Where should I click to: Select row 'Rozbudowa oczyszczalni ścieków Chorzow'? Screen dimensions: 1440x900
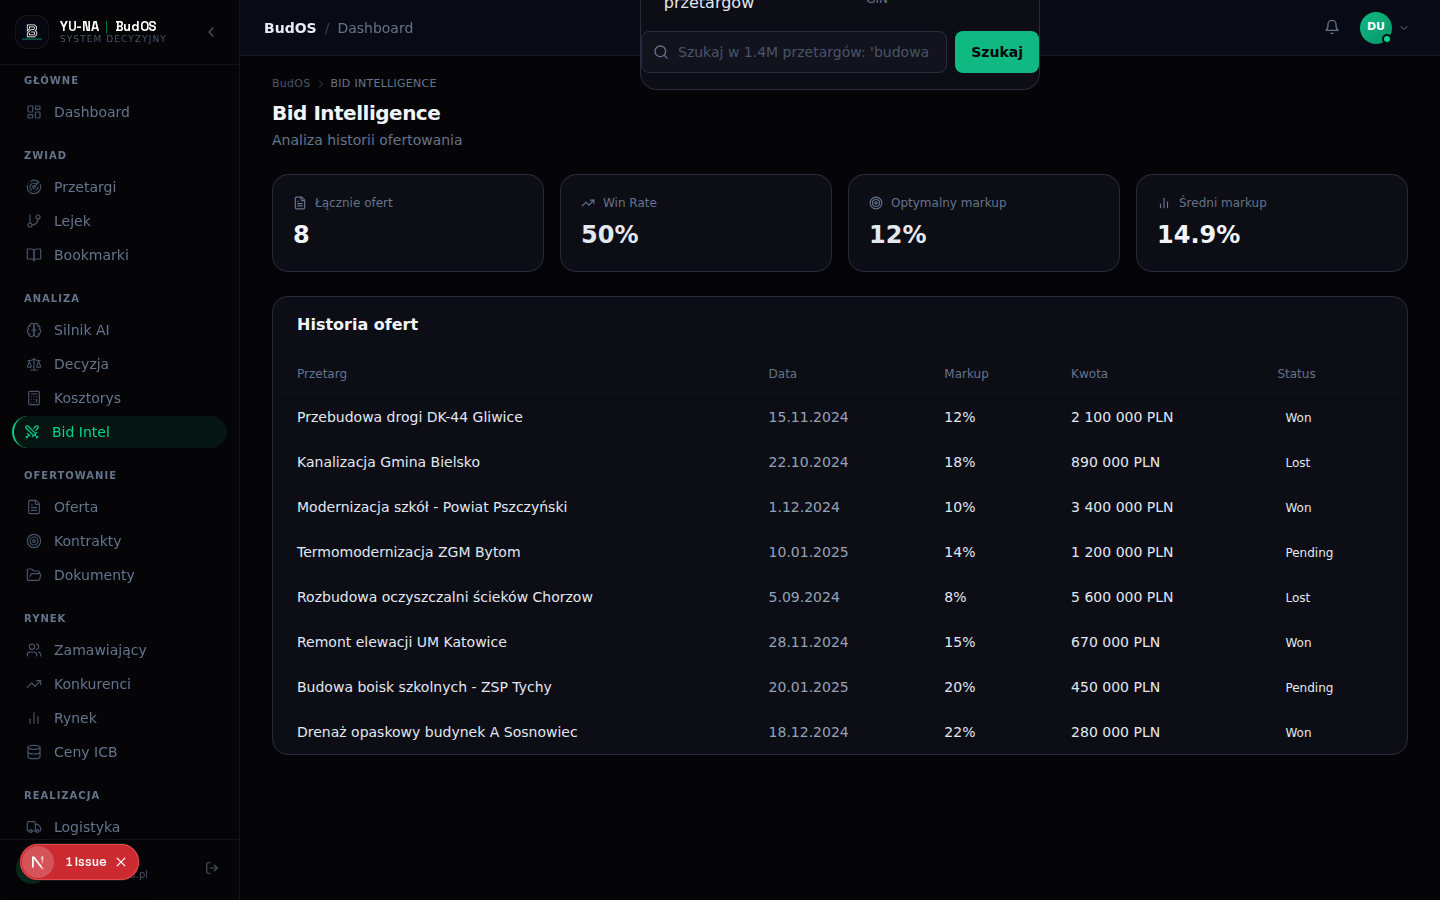pyautogui.click(x=840, y=597)
